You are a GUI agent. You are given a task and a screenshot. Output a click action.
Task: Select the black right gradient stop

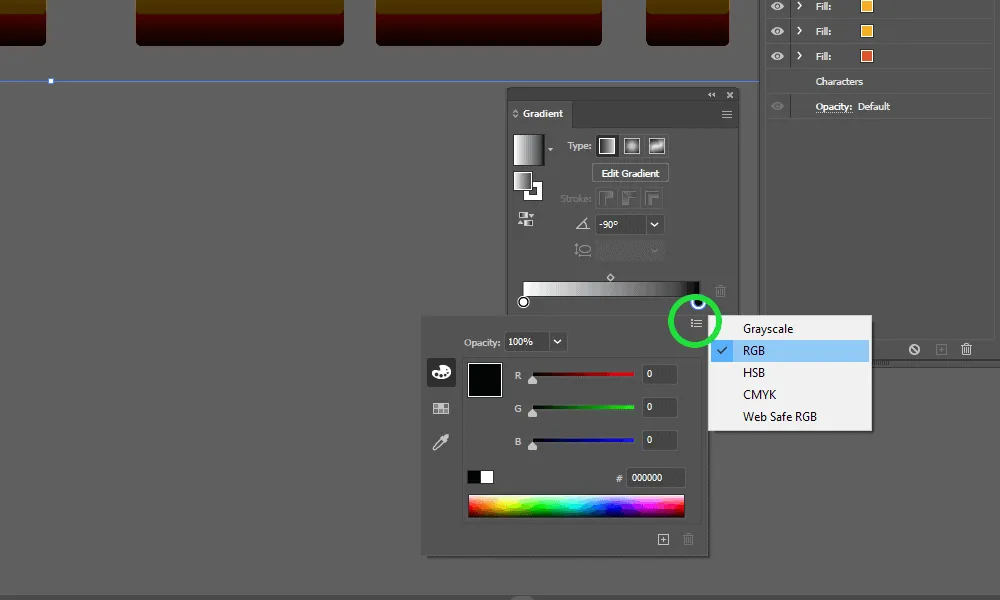pos(698,303)
